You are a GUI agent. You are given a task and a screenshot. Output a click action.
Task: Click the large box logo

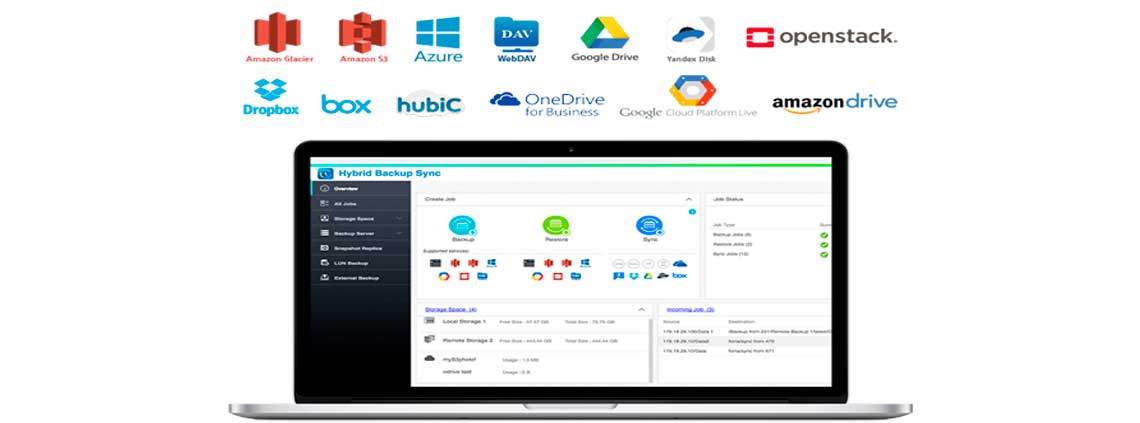pos(346,104)
